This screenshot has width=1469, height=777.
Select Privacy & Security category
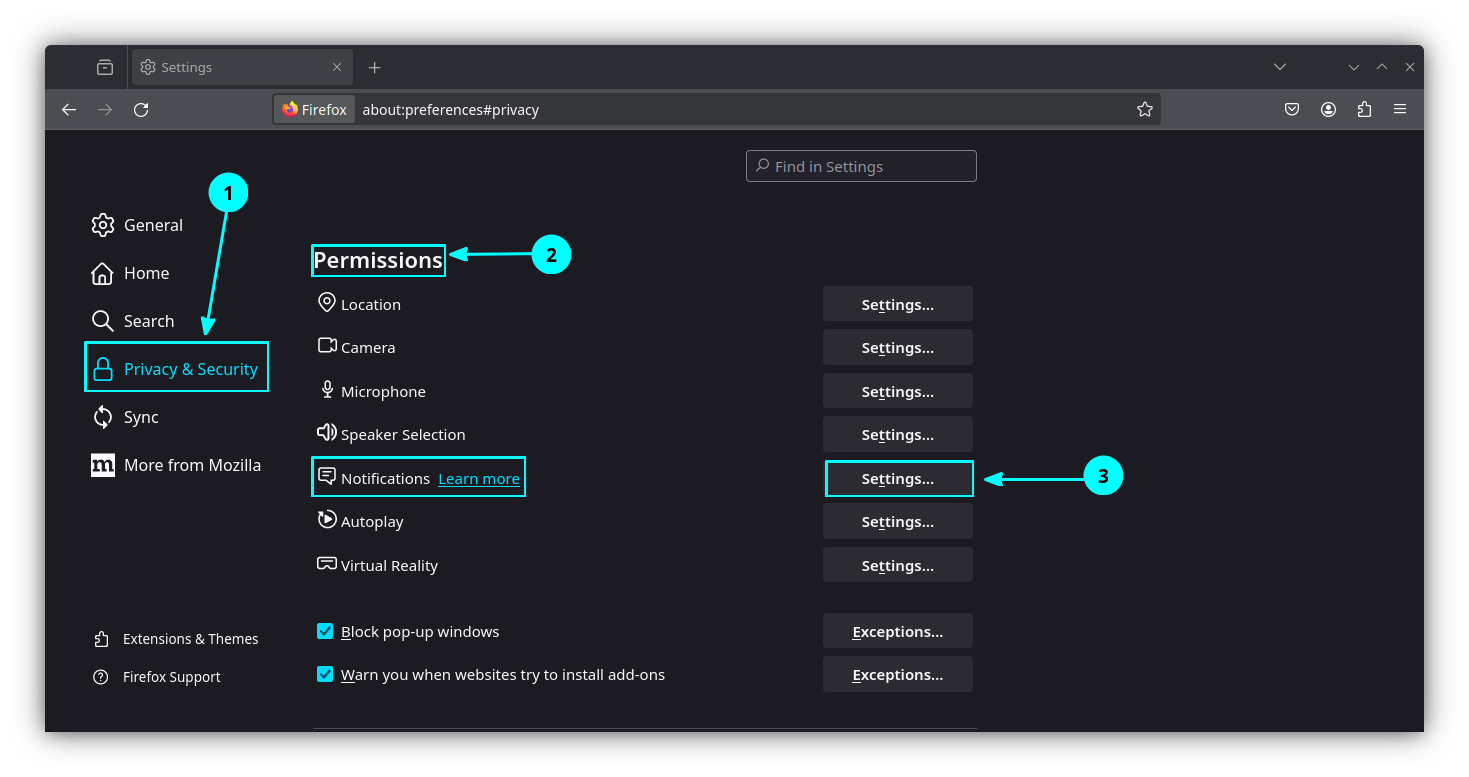(177, 369)
